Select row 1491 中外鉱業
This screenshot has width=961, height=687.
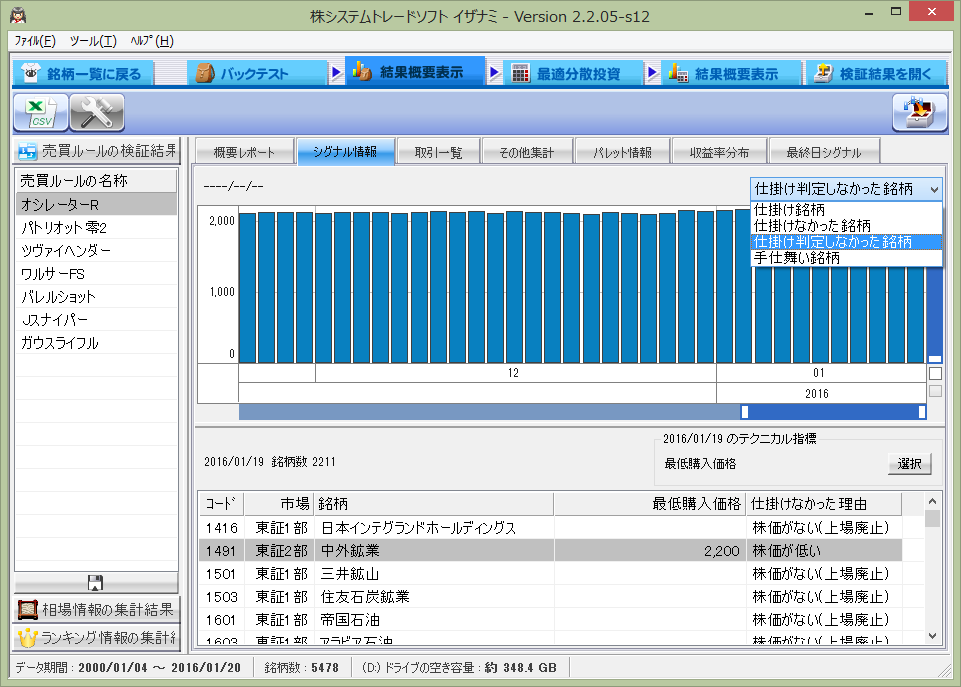pos(550,550)
